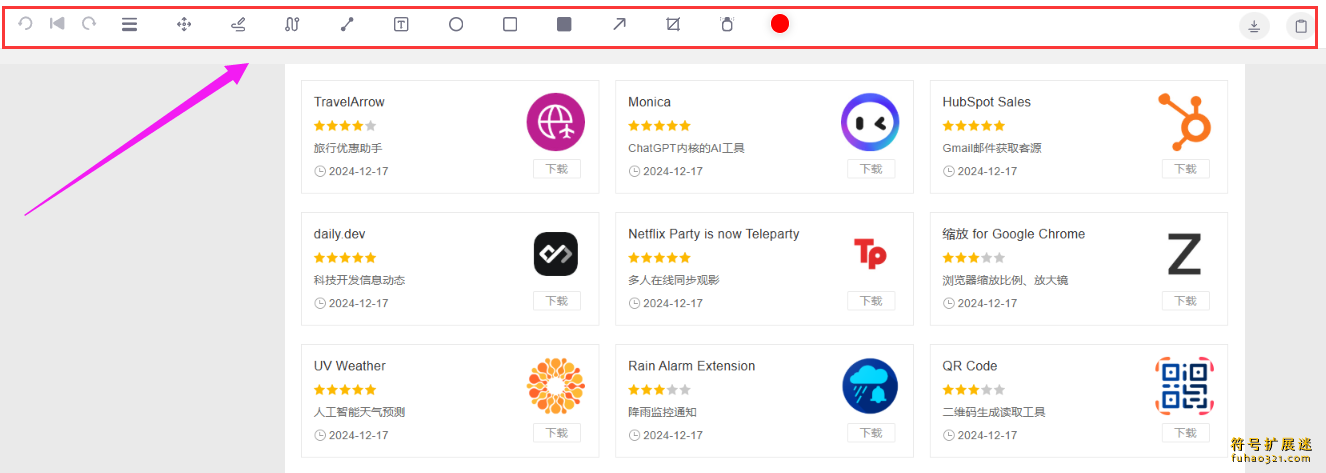Click the undo arrow icon
Viewport: 1326px width, 473px height.
pyautogui.click(x=26, y=23)
